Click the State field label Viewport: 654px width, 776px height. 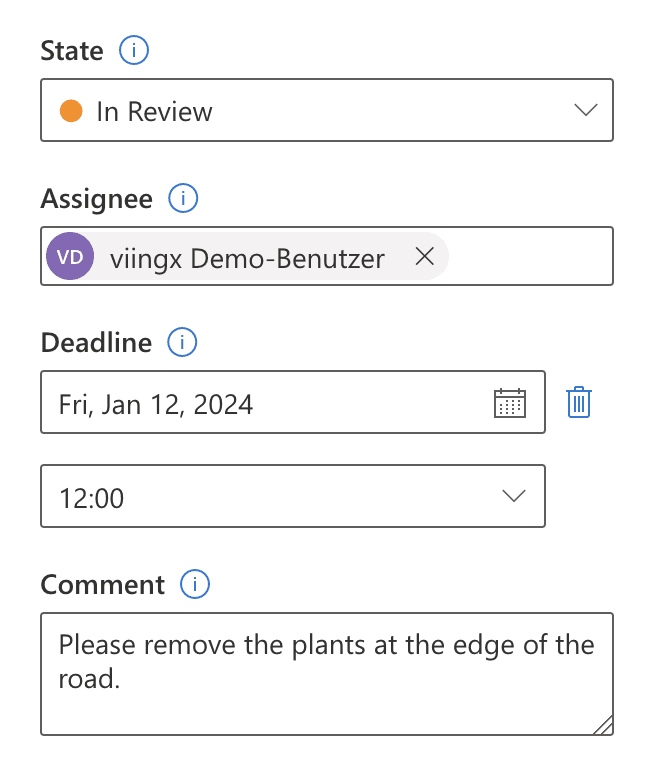point(72,51)
